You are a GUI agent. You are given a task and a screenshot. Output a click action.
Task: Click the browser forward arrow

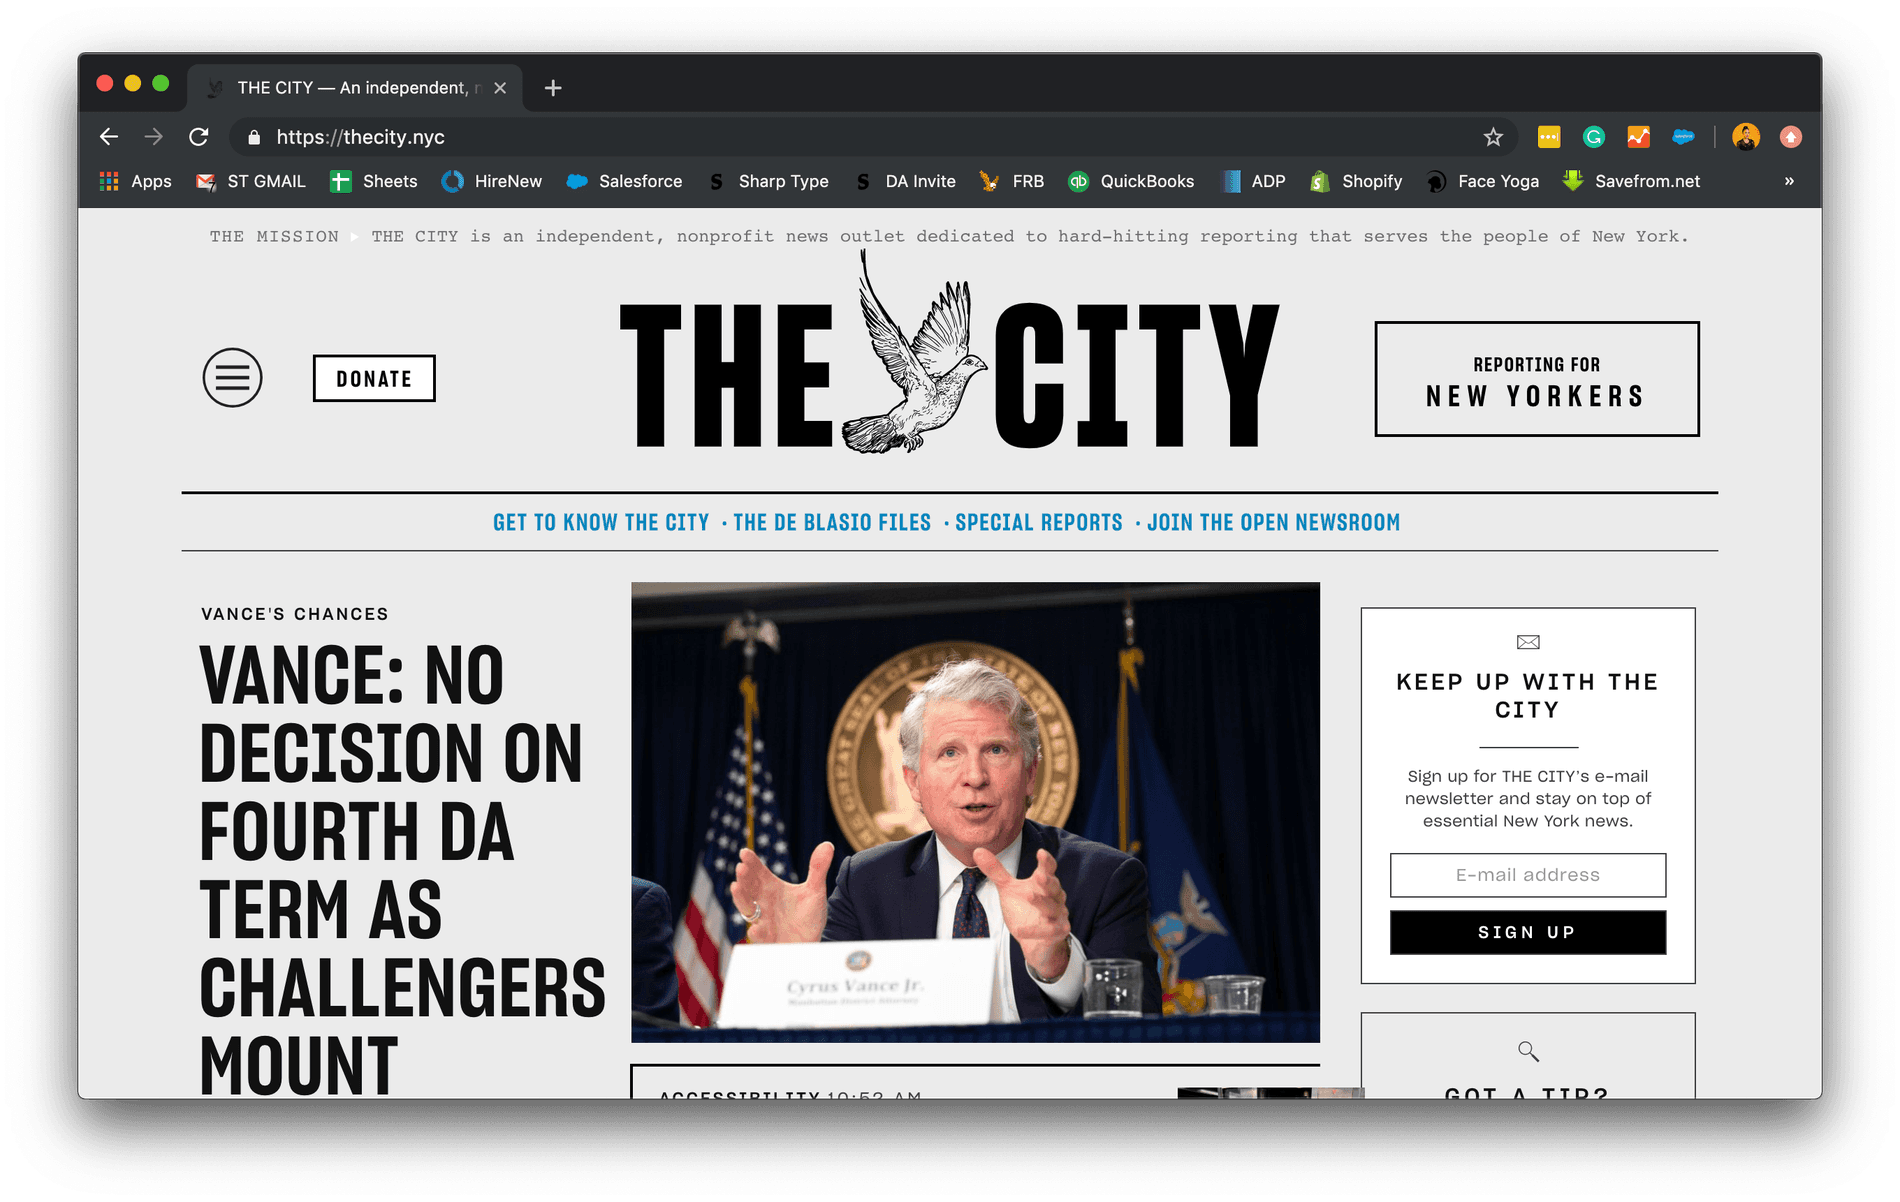(153, 137)
